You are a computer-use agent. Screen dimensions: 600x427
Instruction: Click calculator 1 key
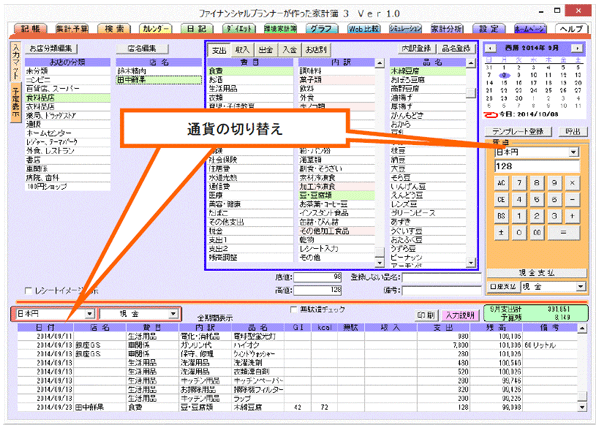(x=519, y=216)
